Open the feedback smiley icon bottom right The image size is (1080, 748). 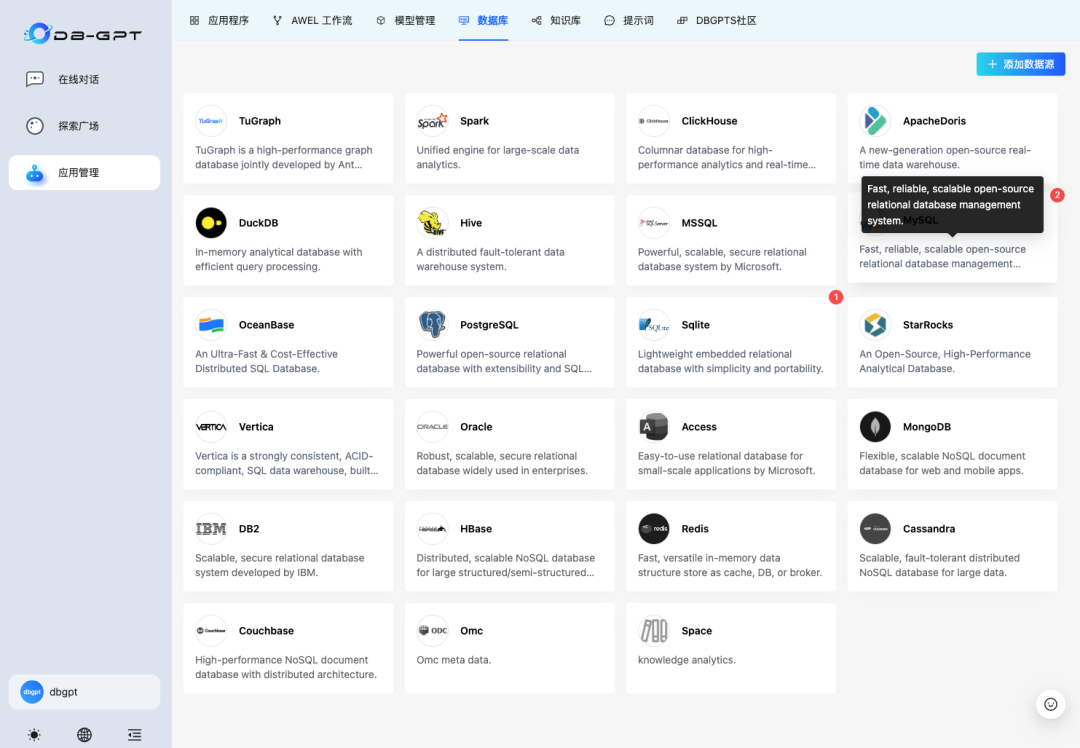pos(1050,704)
